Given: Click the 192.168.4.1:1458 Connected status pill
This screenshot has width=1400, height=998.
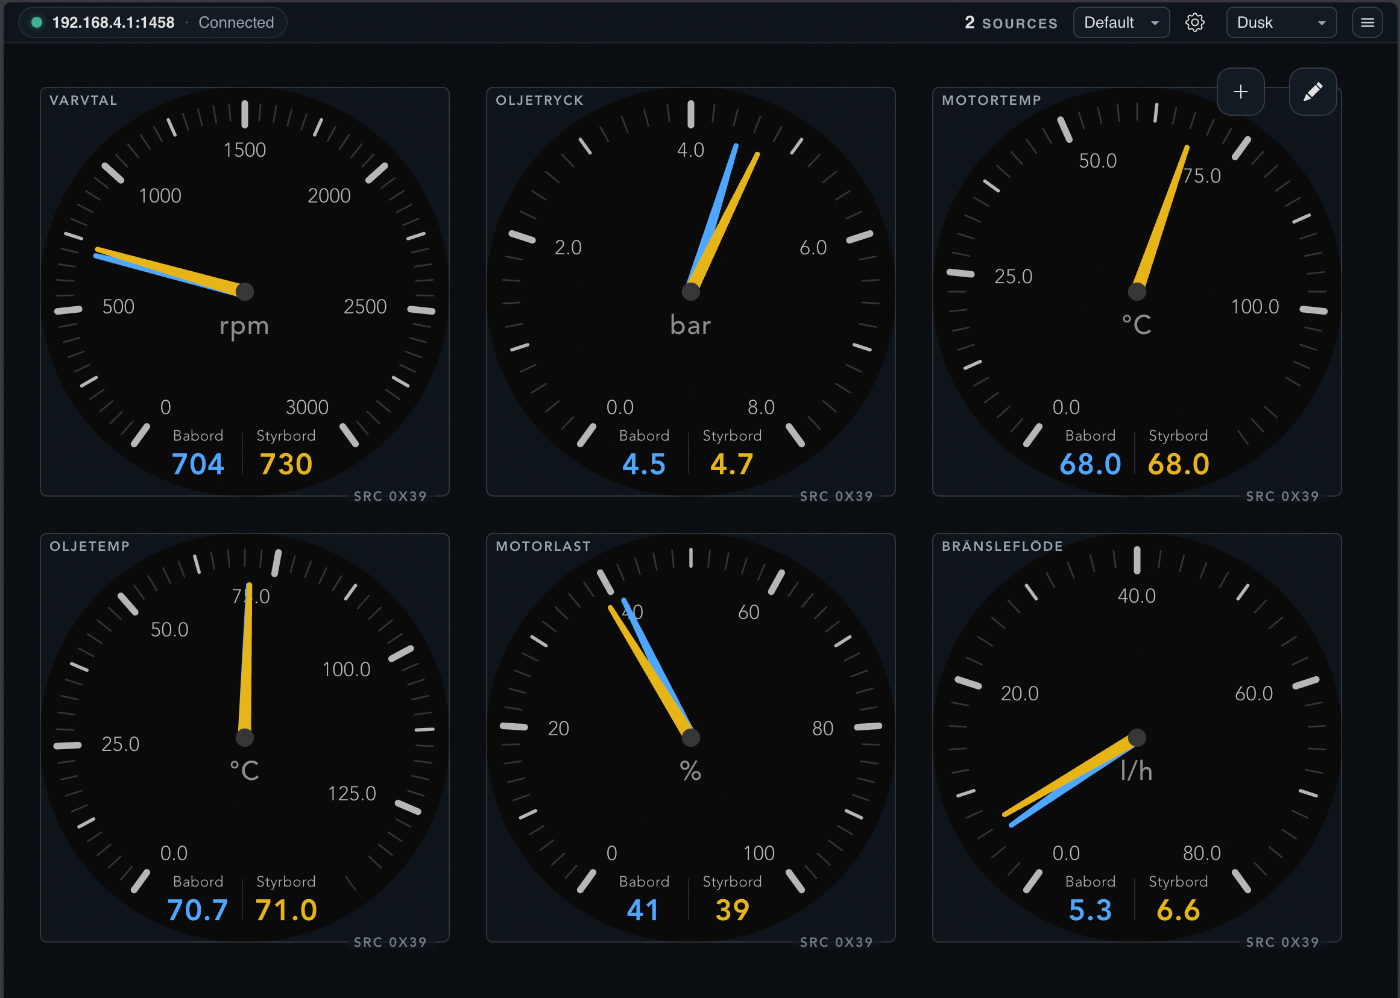Looking at the screenshot, I should [153, 22].
